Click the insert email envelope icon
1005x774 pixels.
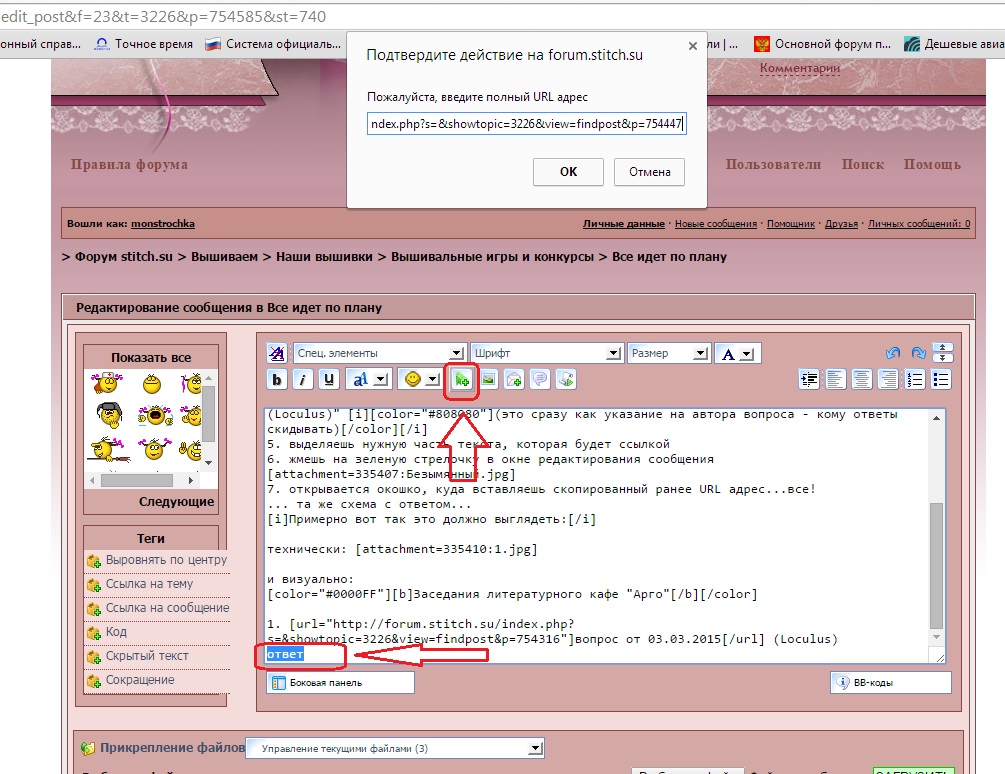[514, 379]
